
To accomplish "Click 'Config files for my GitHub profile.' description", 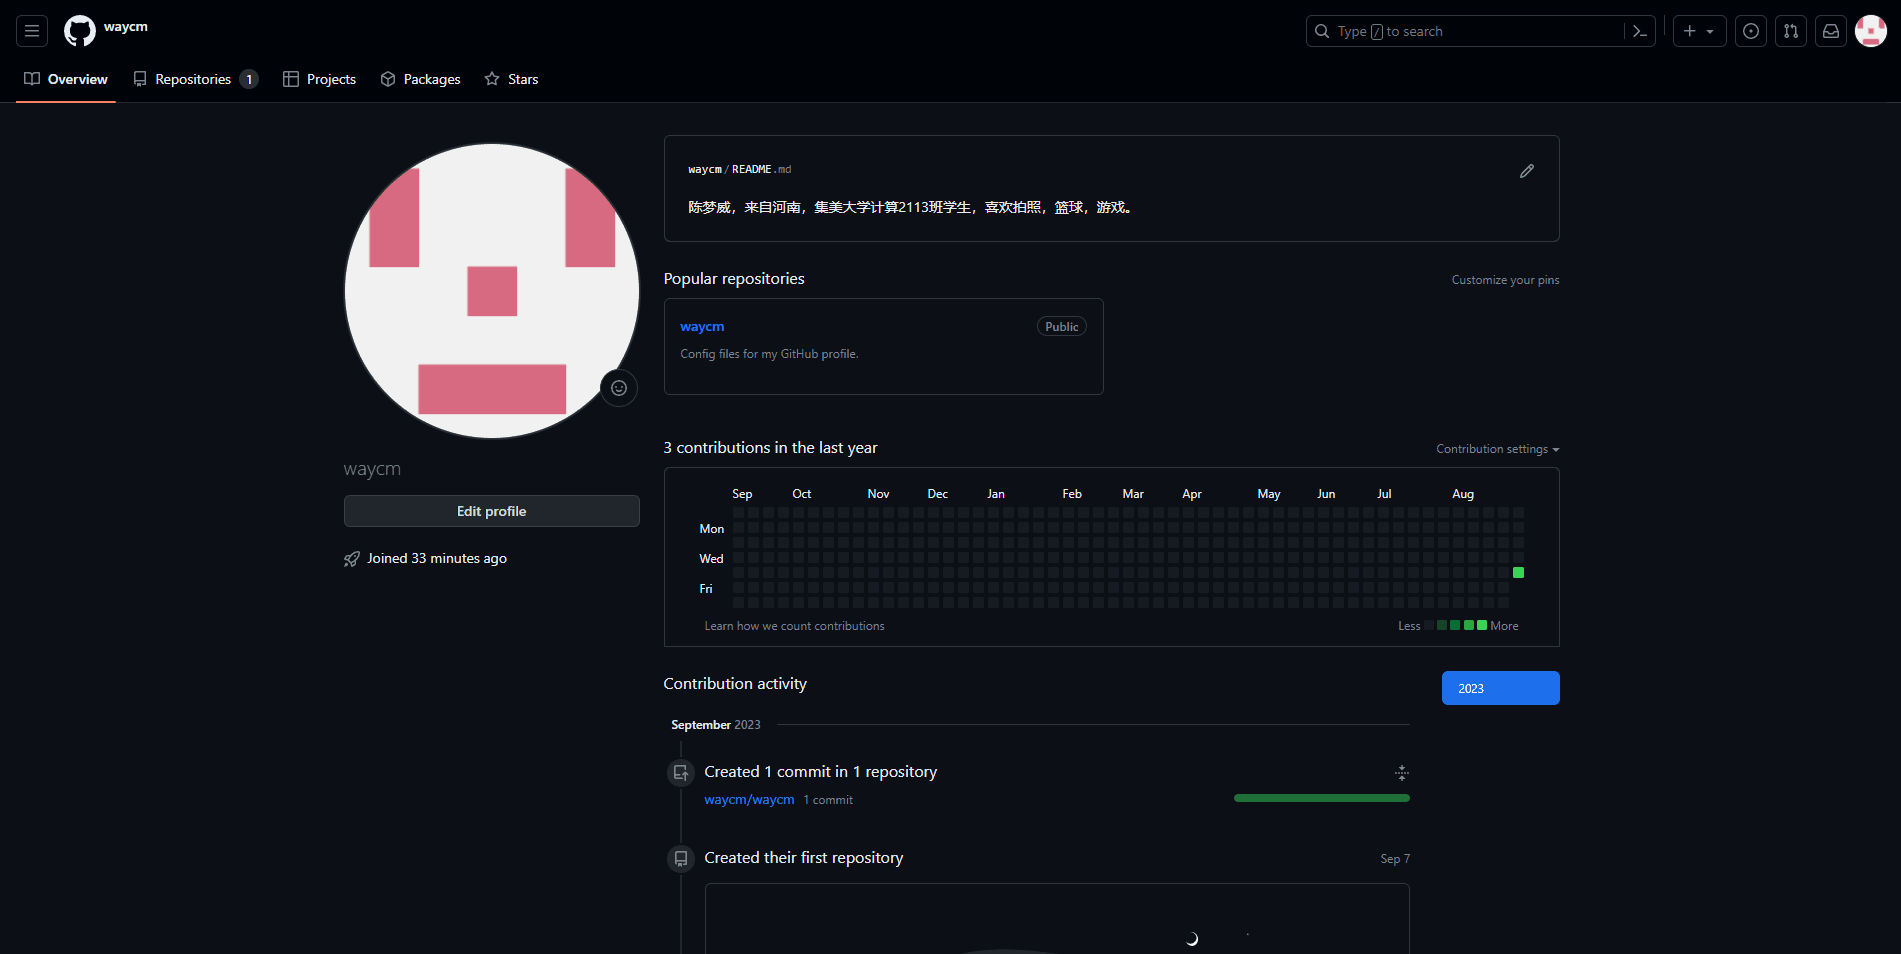I will (x=769, y=354).
